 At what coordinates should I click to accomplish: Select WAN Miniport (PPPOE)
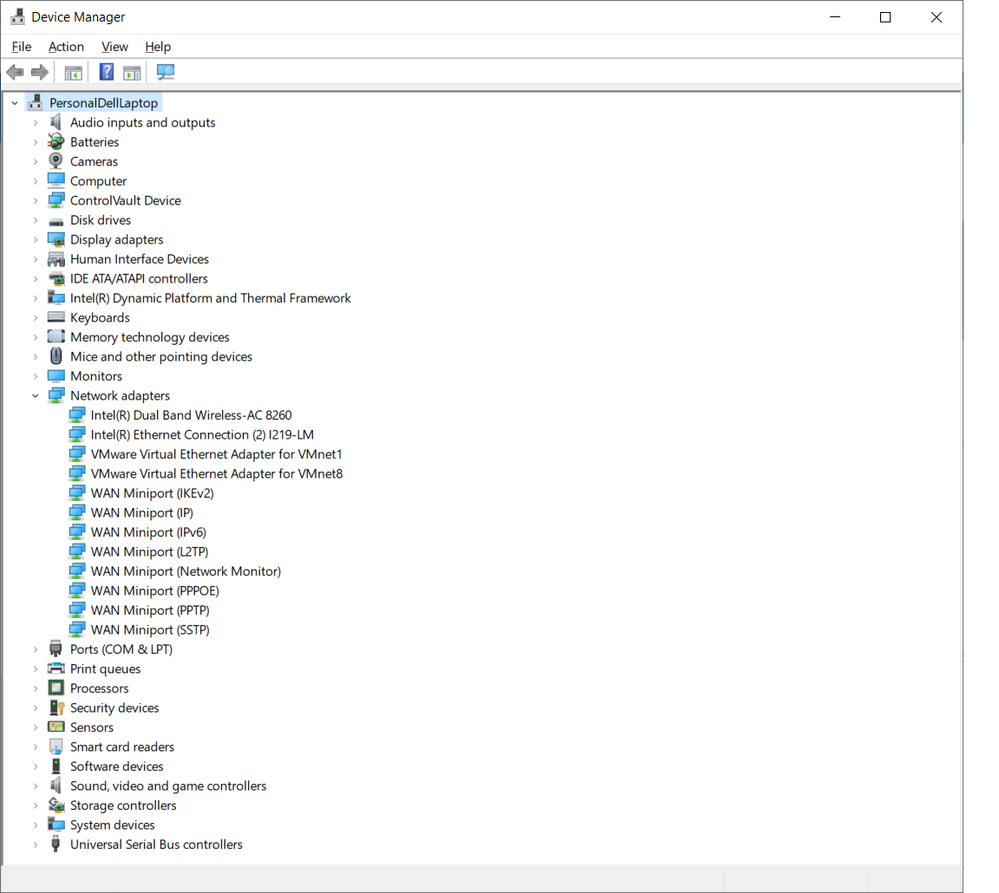click(x=155, y=590)
